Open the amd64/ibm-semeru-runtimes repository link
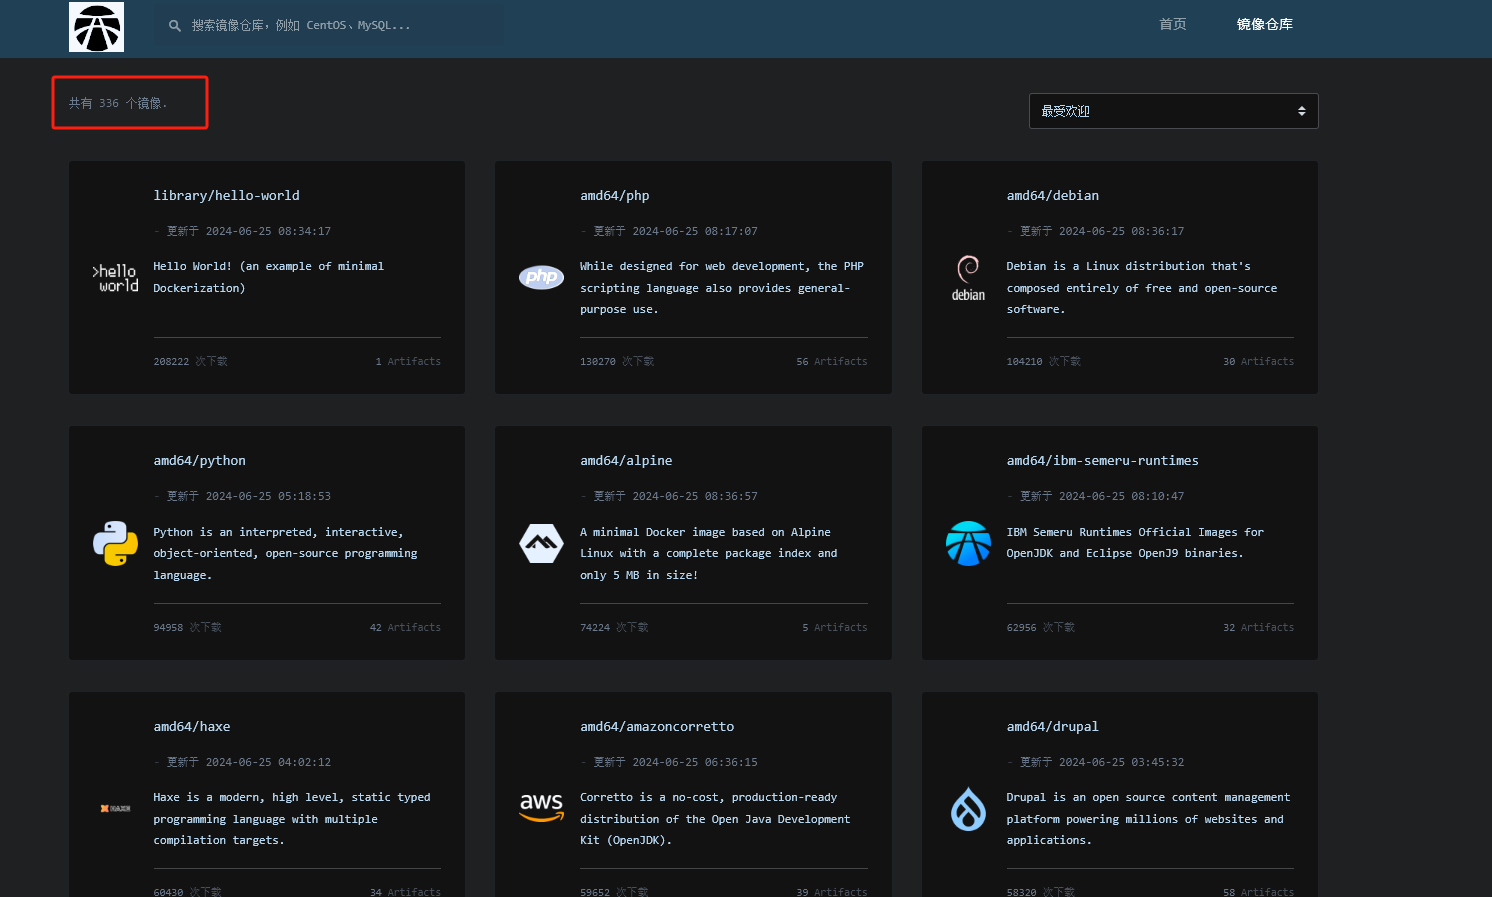 click(1102, 461)
